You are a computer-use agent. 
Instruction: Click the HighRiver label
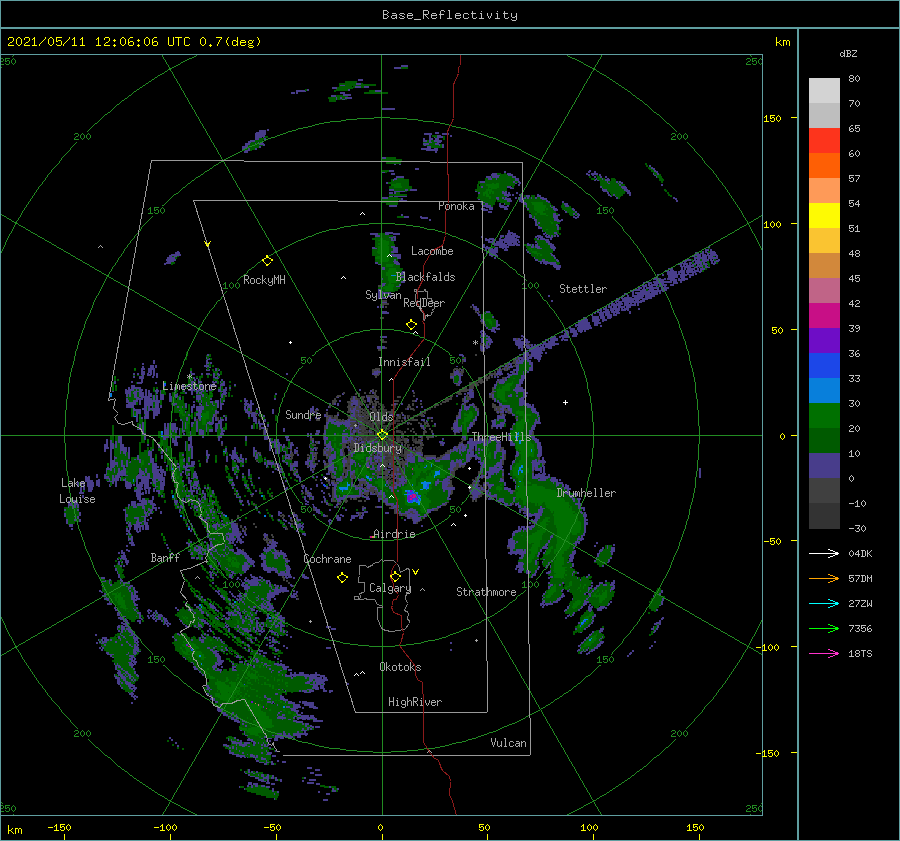click(x=415, y=702)
